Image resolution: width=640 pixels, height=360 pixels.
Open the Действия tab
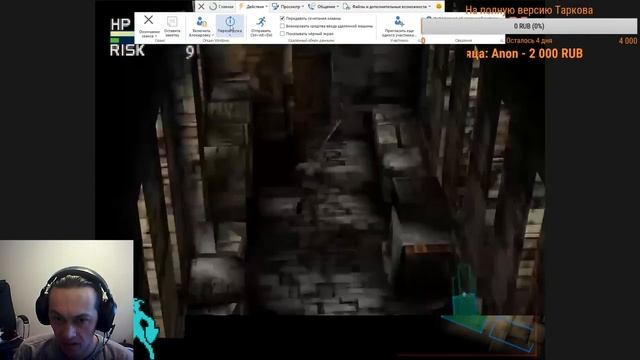pyautogui.click(x=253, y=7)
